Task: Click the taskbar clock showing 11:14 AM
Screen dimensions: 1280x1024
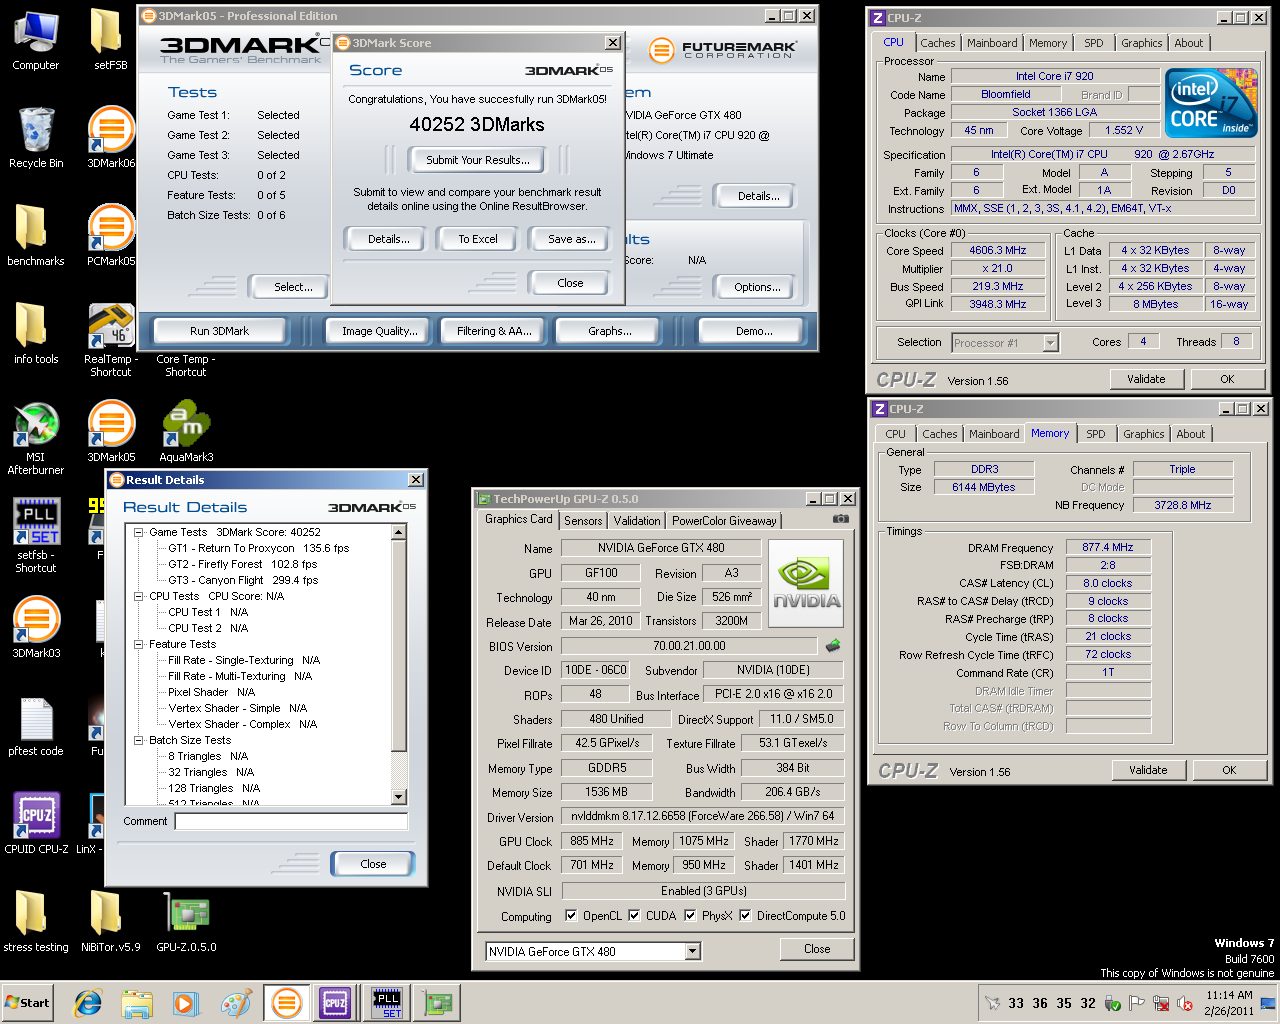Action: (1229, 1003)
